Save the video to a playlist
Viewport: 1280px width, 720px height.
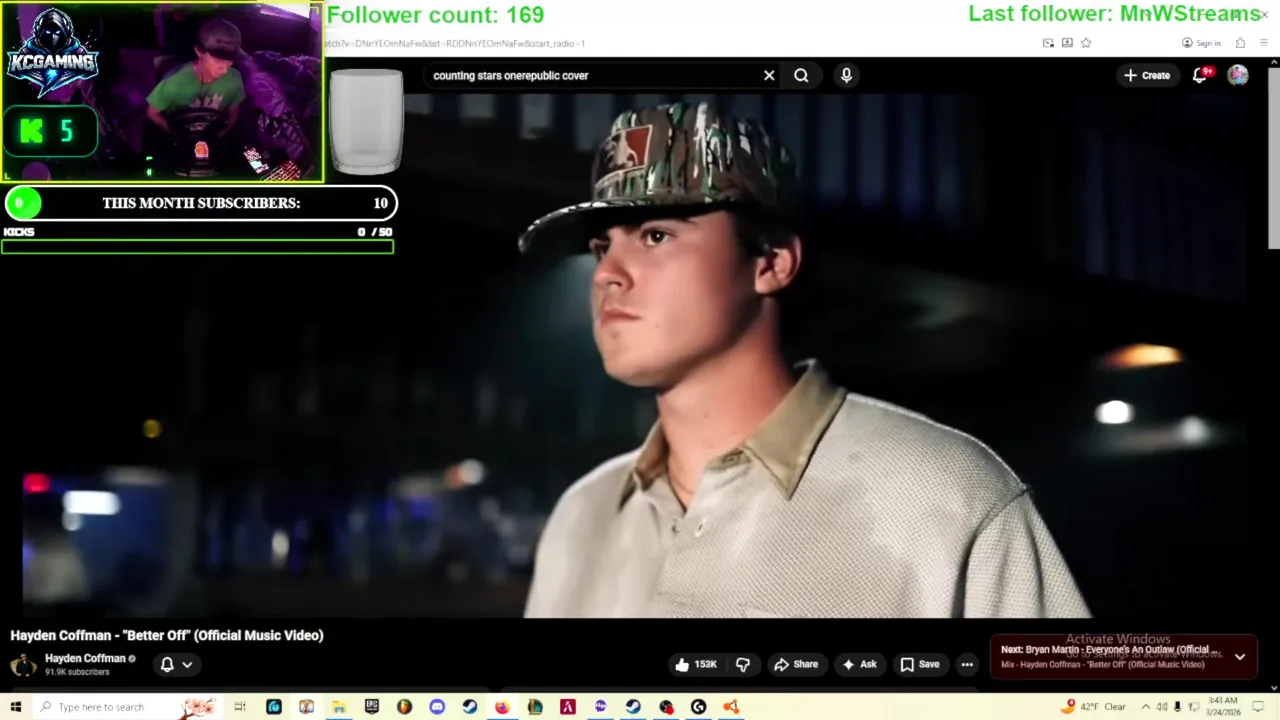pos(920,664)
